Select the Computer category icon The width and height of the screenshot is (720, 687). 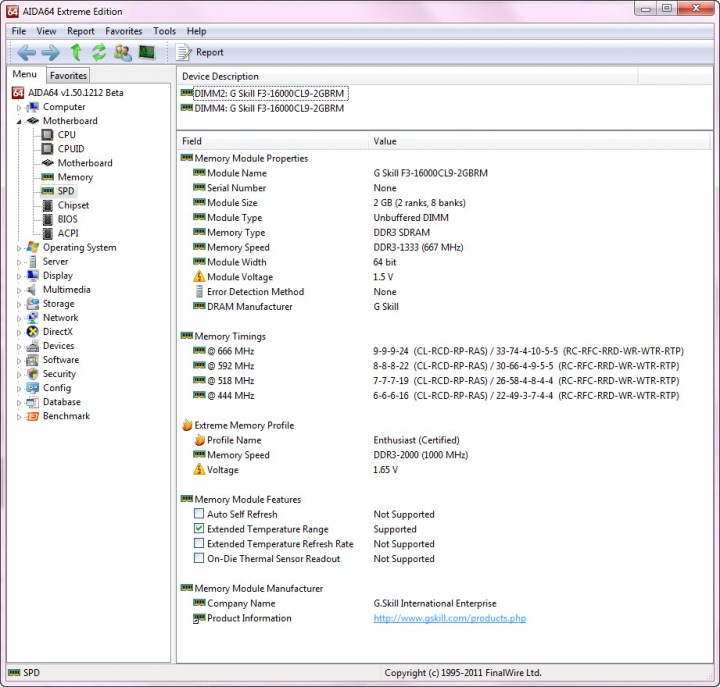(33, 107)
